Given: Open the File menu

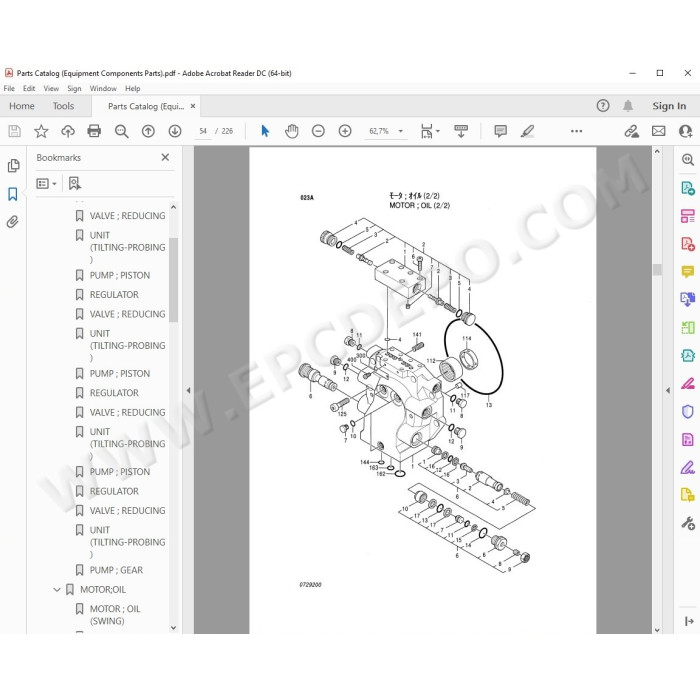Looking at the screenshot, I should [9, 88].
